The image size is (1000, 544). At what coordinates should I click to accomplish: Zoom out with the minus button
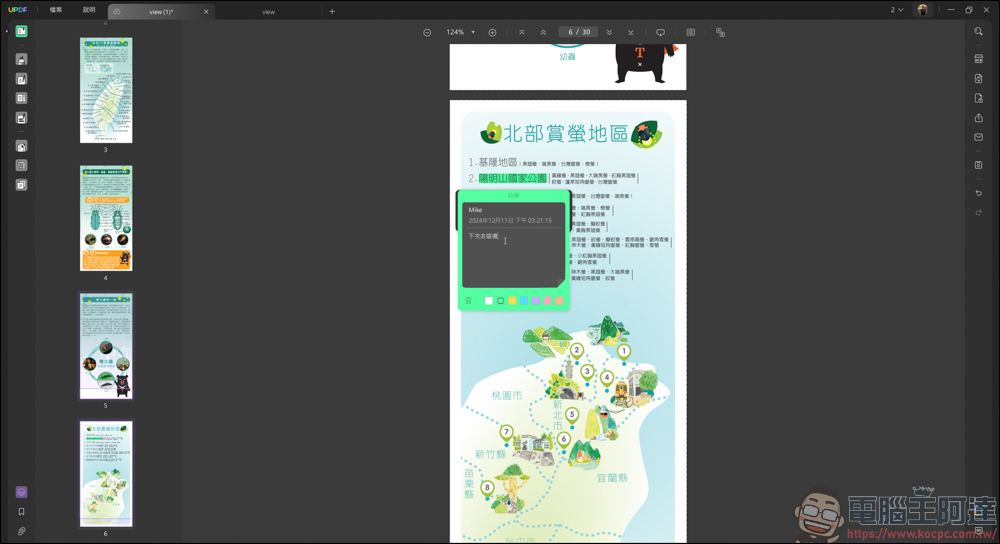coord(427,33)
